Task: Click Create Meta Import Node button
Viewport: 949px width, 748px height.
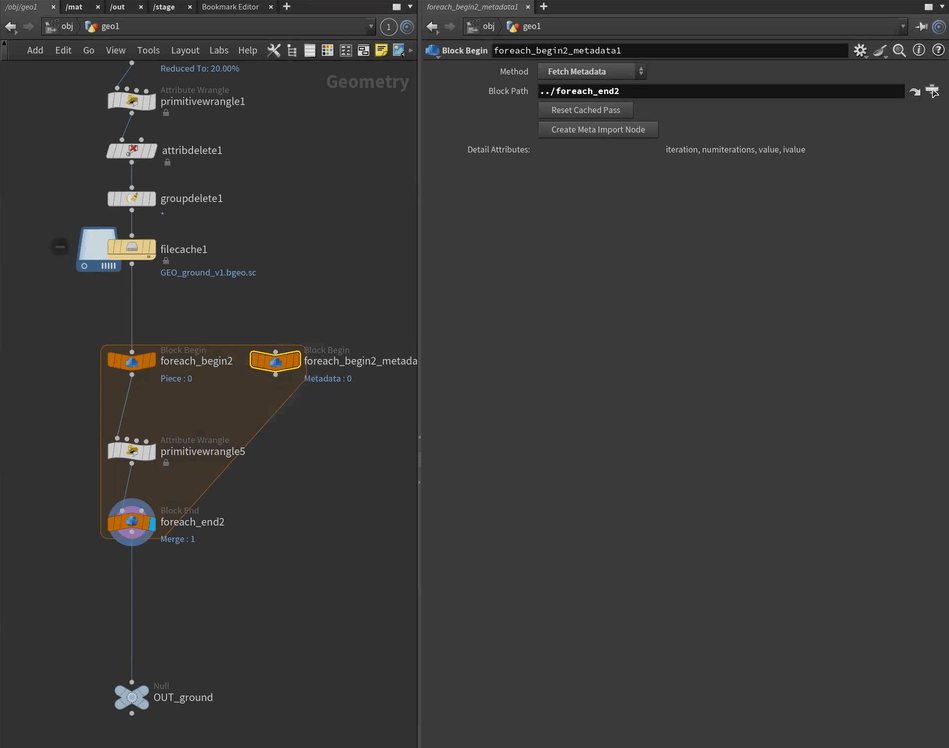Action: [598, 129]
